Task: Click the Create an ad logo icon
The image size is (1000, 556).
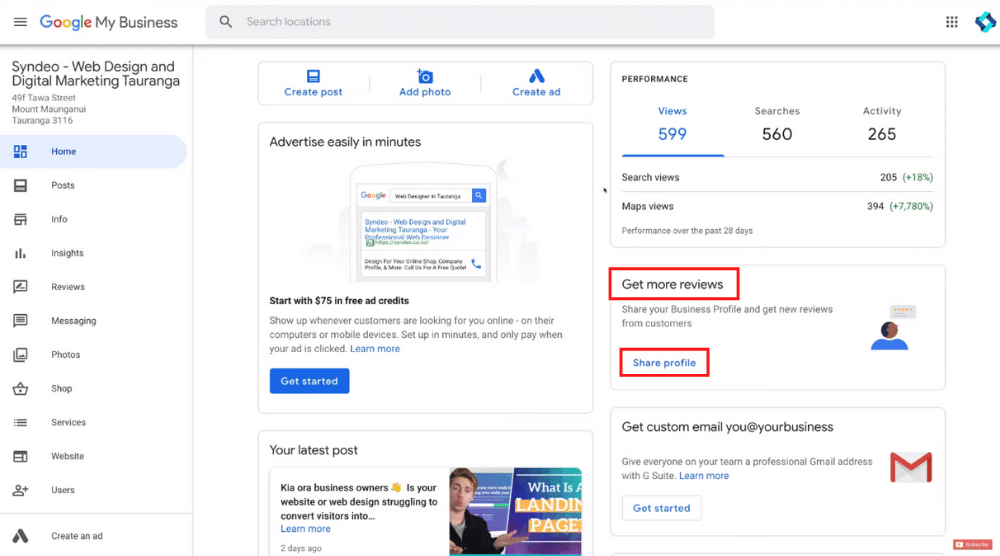Action: 20,536
